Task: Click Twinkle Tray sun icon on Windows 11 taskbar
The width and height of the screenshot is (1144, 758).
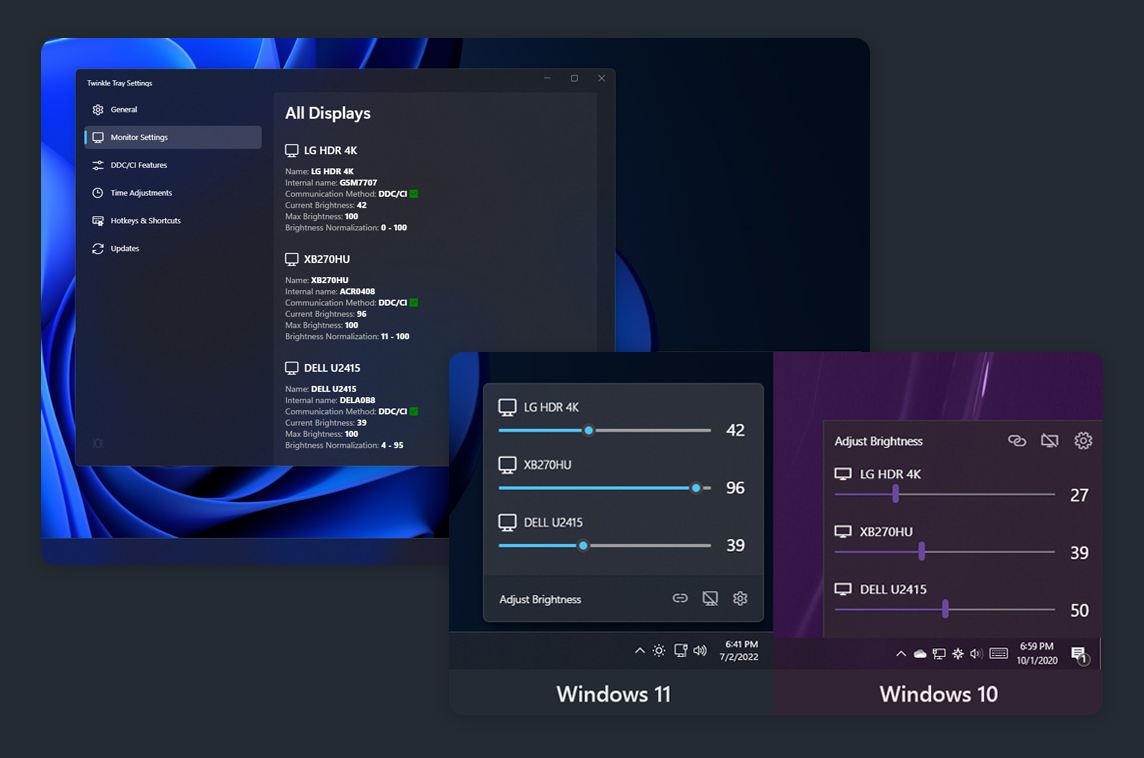Action: pos(659,650)
